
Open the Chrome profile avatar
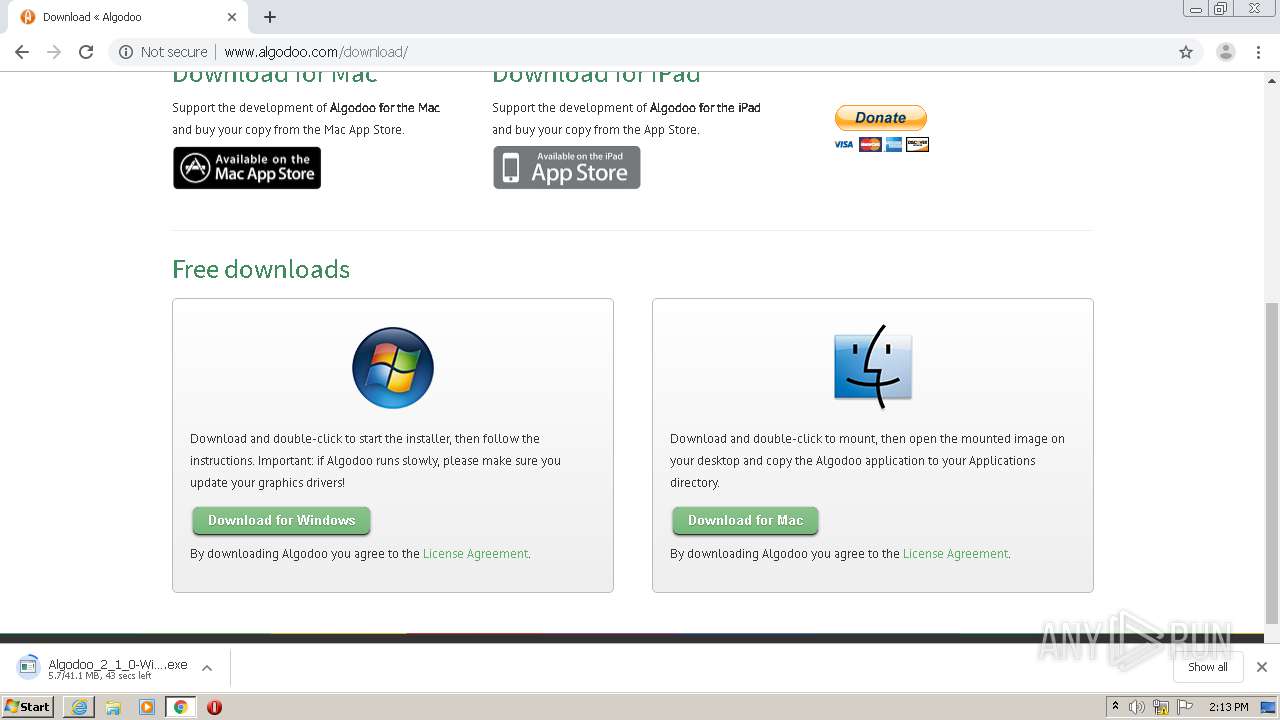tap(1226, 52)
